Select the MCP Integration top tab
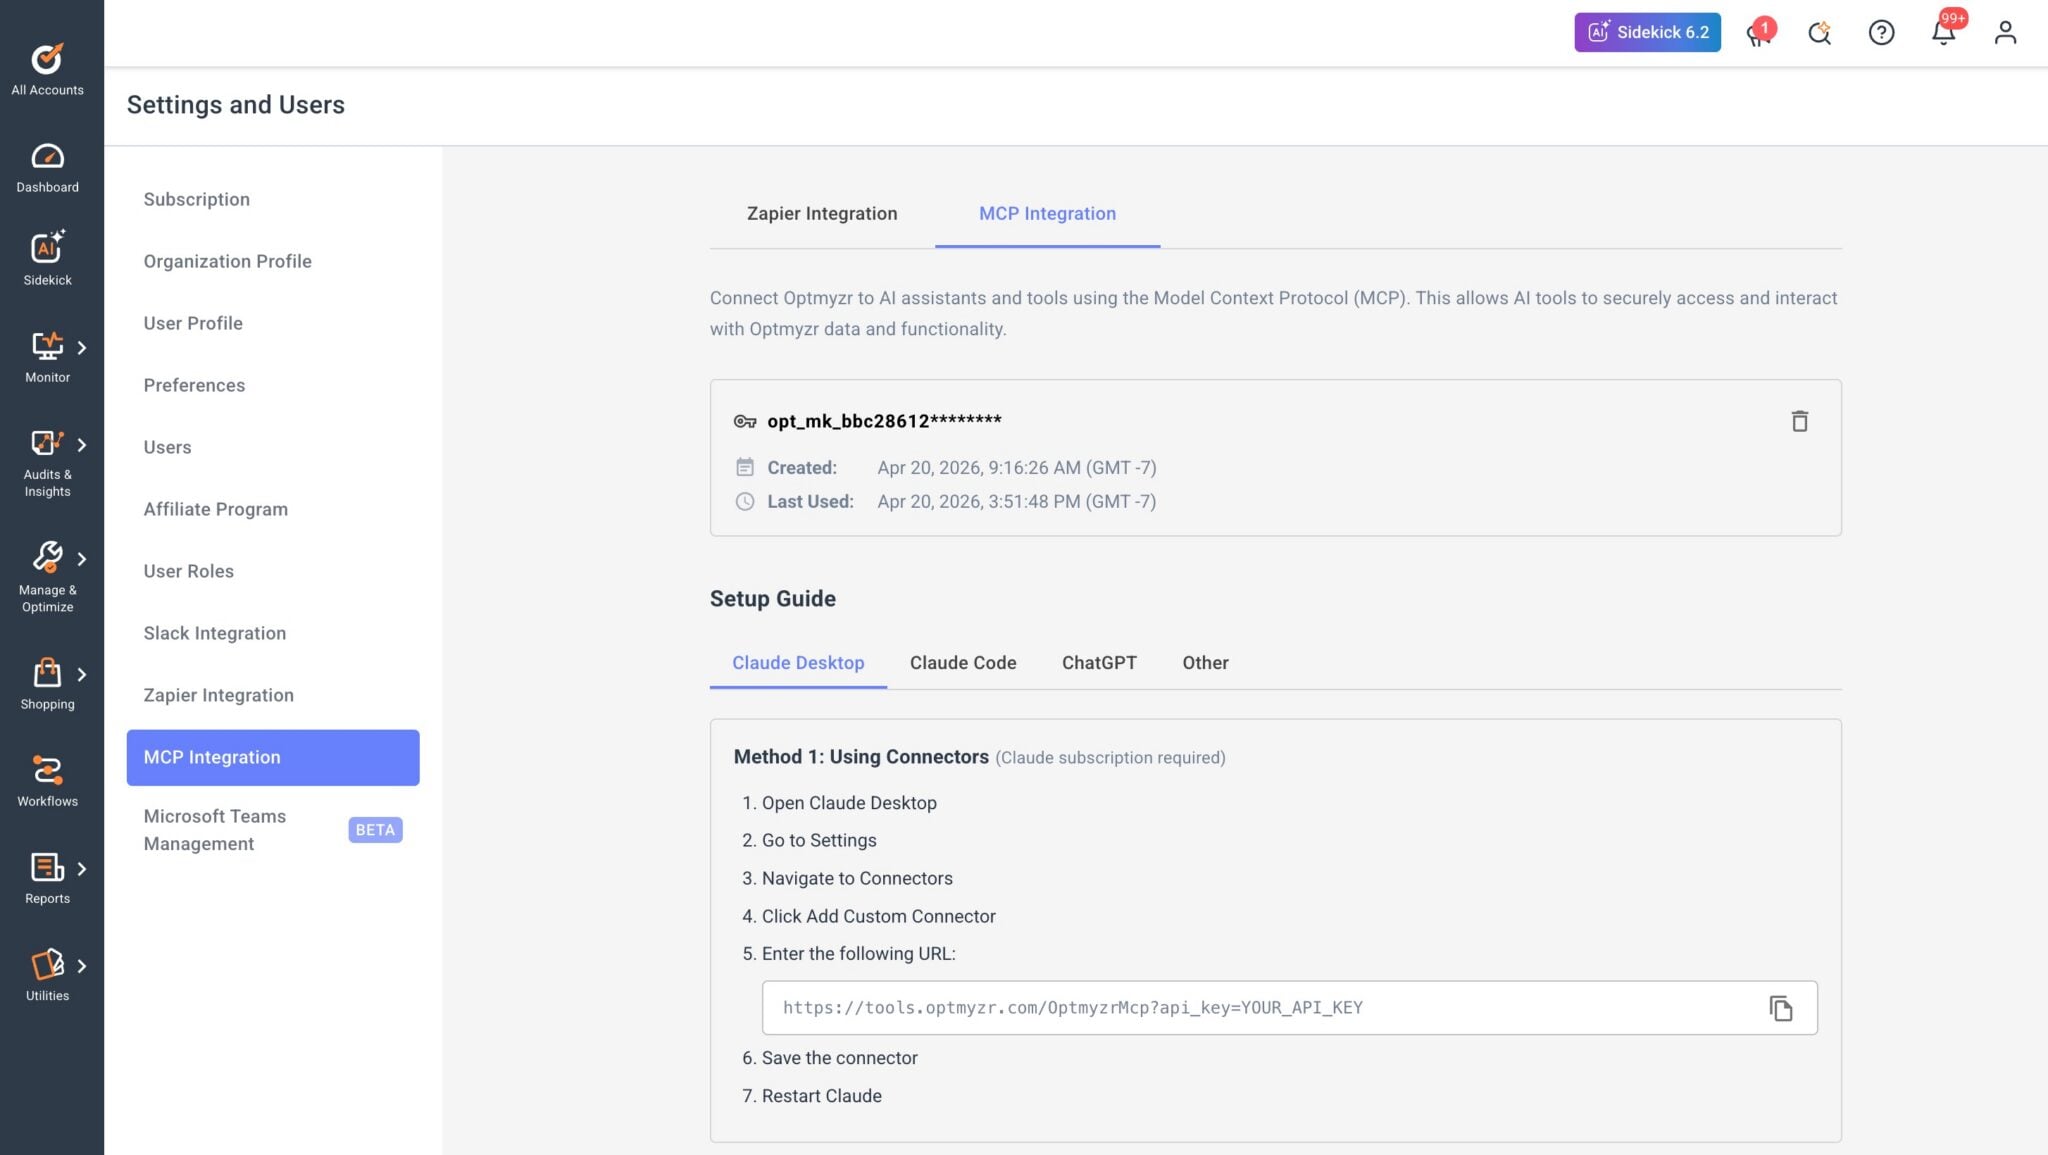Viewport: 2048px width, 1155px height. pos(1047,214)
